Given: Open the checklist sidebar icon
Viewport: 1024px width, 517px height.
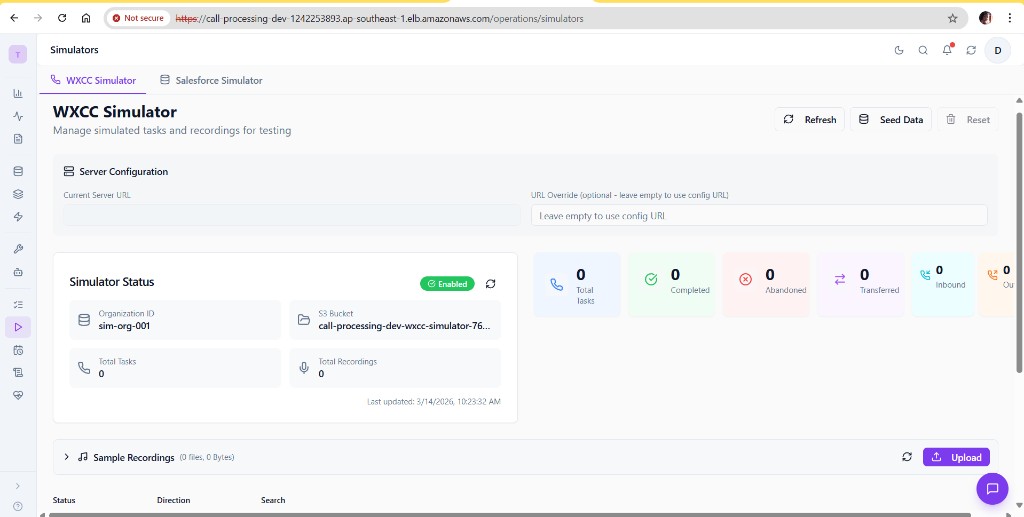Looking at the screenshot, I should 18,304.
